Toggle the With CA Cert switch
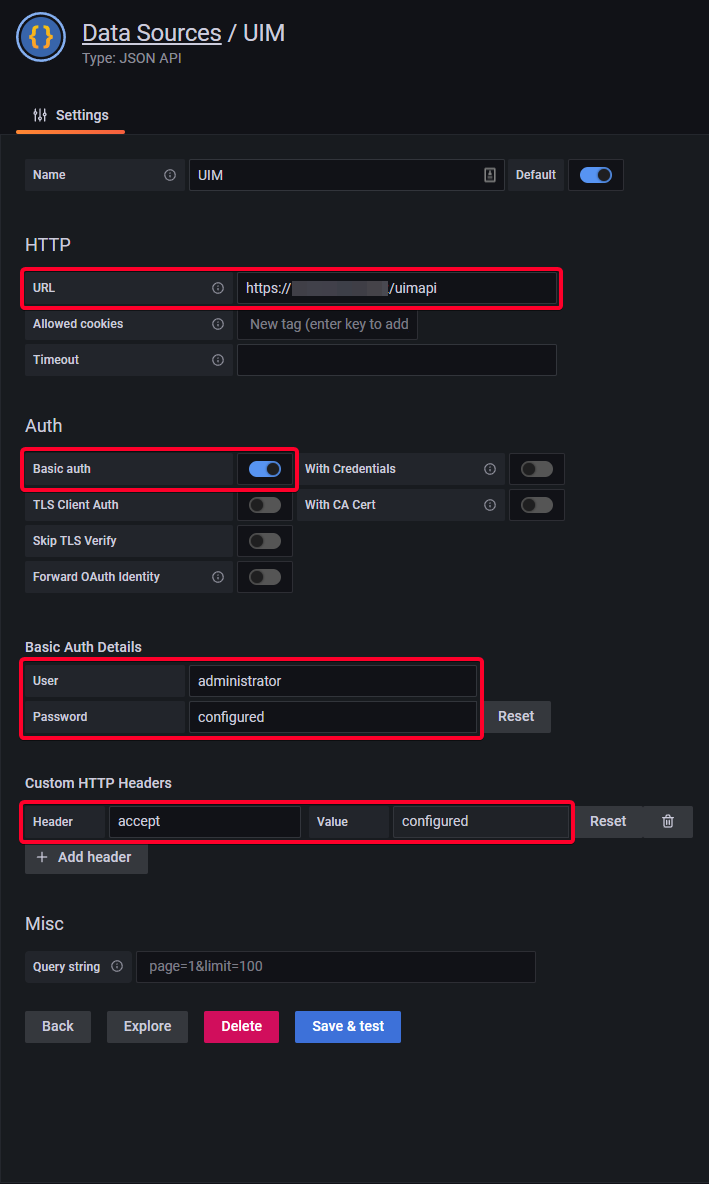This screenshot has width=709, height=1184. tap(537, 504)
